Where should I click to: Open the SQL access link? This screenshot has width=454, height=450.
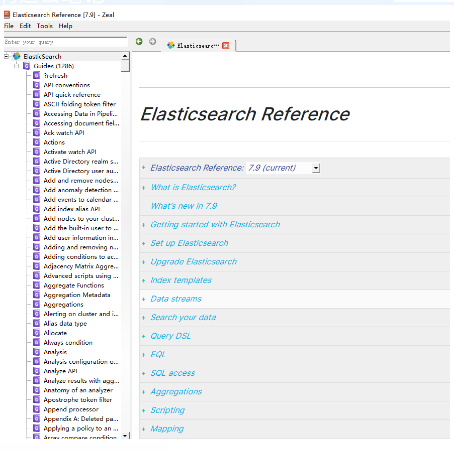click(x=173, y=373)
